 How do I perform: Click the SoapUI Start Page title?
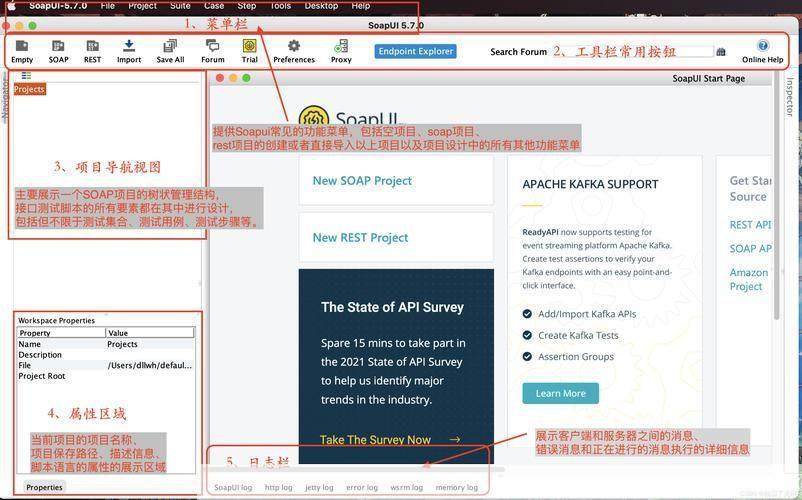pos(708,78)
